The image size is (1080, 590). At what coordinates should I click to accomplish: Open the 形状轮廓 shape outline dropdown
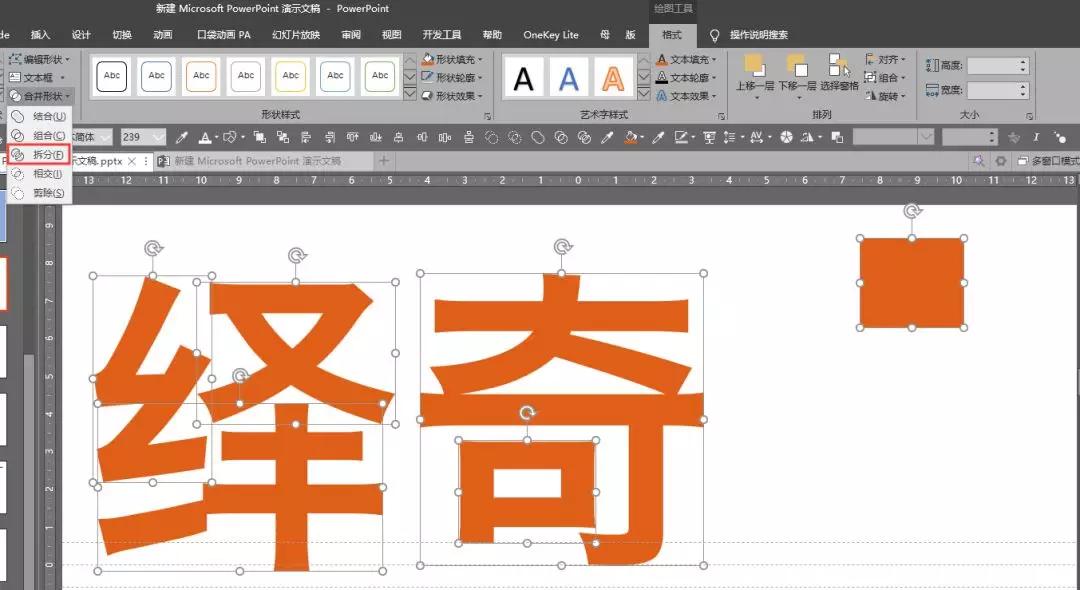click(453, 77)
